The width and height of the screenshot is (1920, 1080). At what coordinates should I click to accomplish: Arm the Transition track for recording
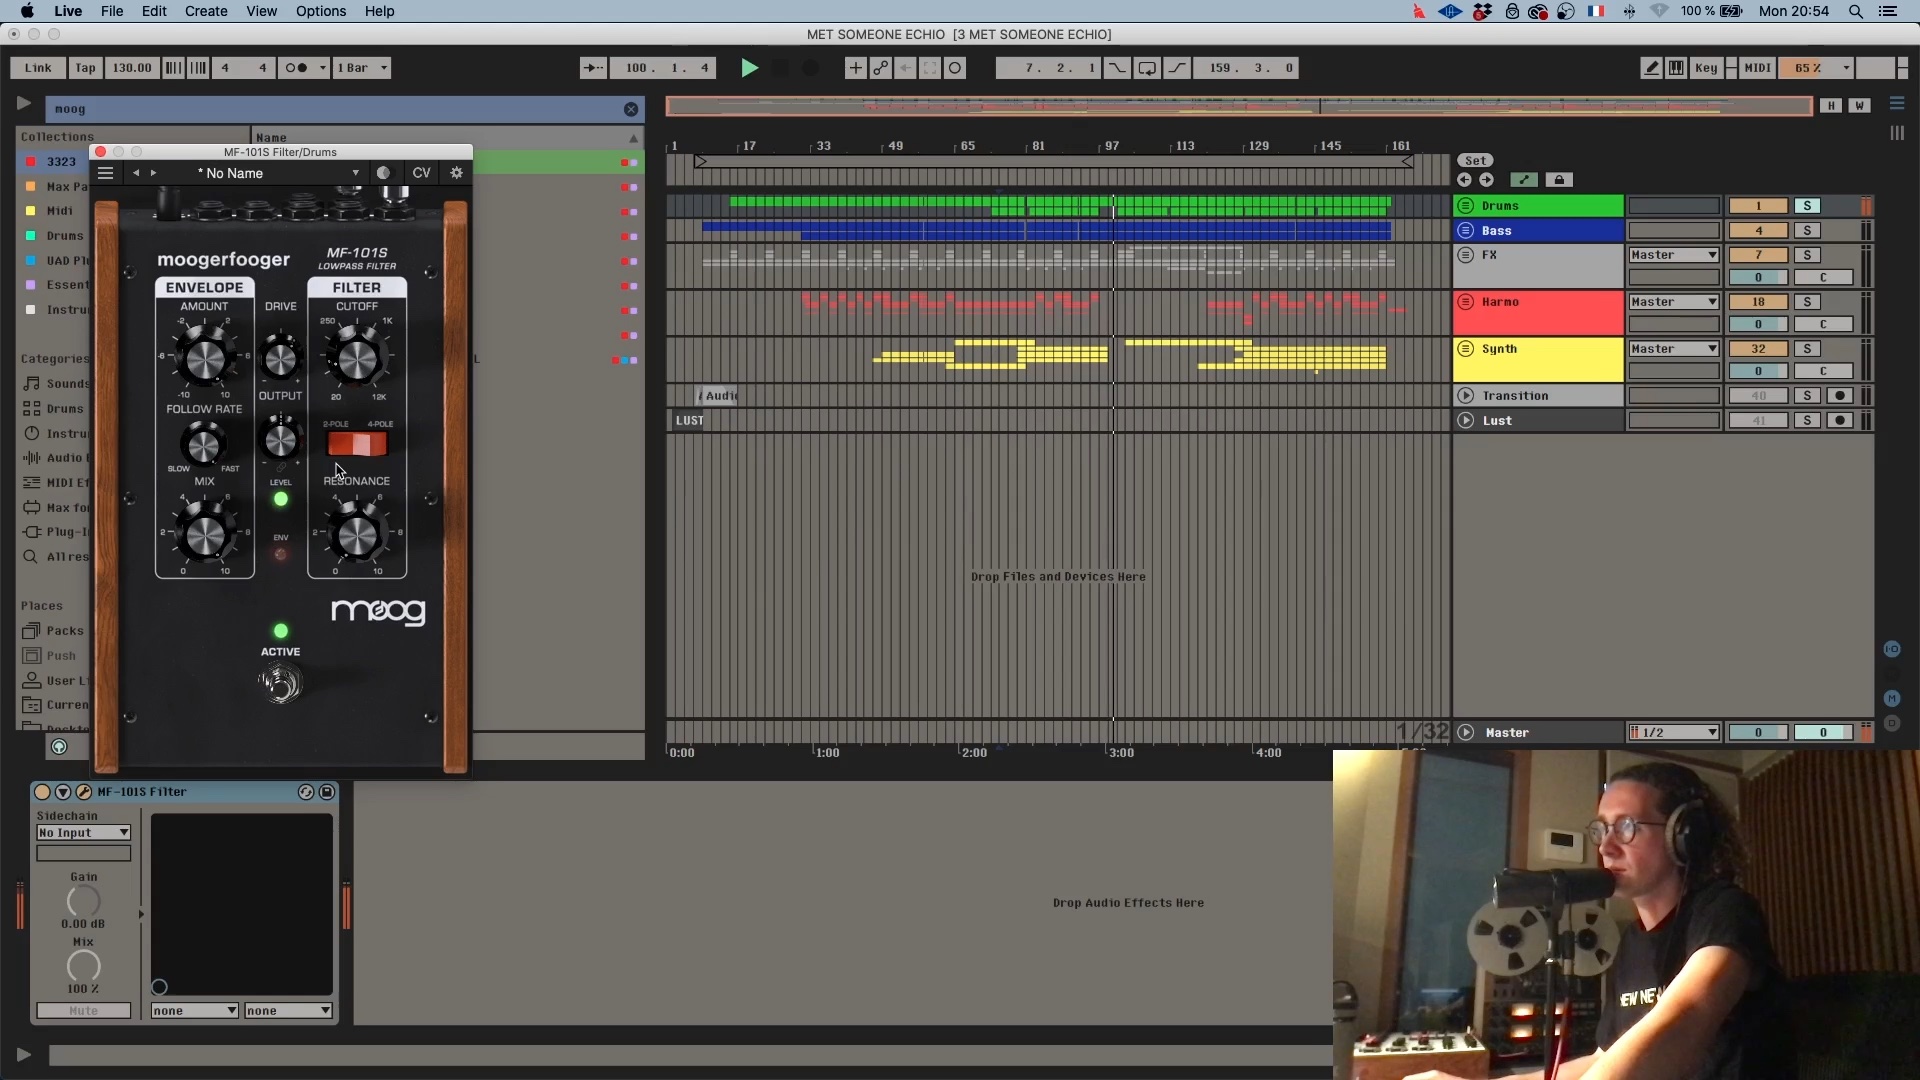(1840, 396)
